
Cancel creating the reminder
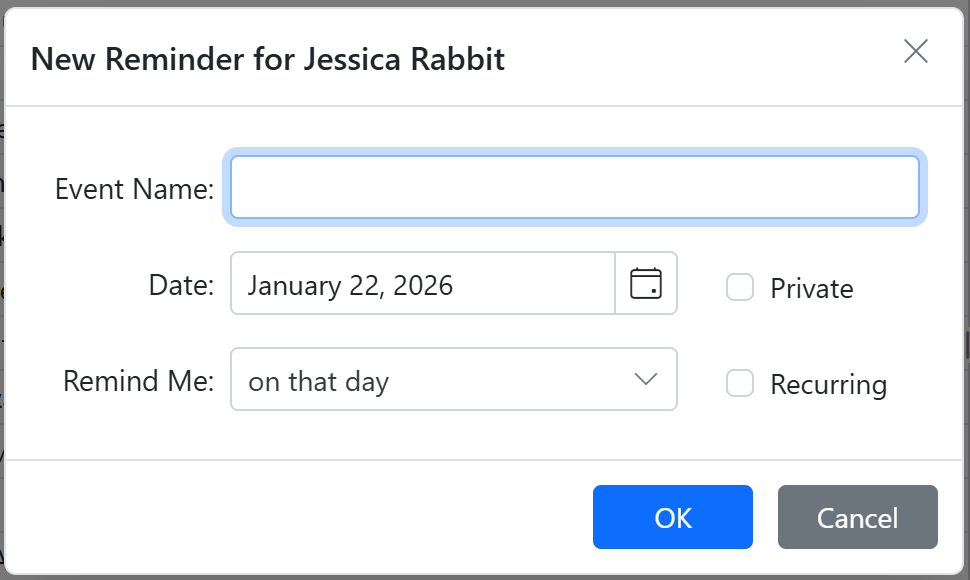[x=857, y=517]
